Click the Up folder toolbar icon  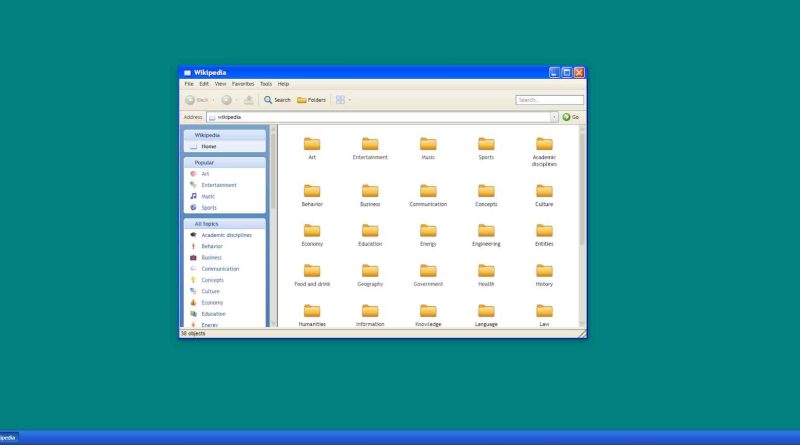coord(248,100)
